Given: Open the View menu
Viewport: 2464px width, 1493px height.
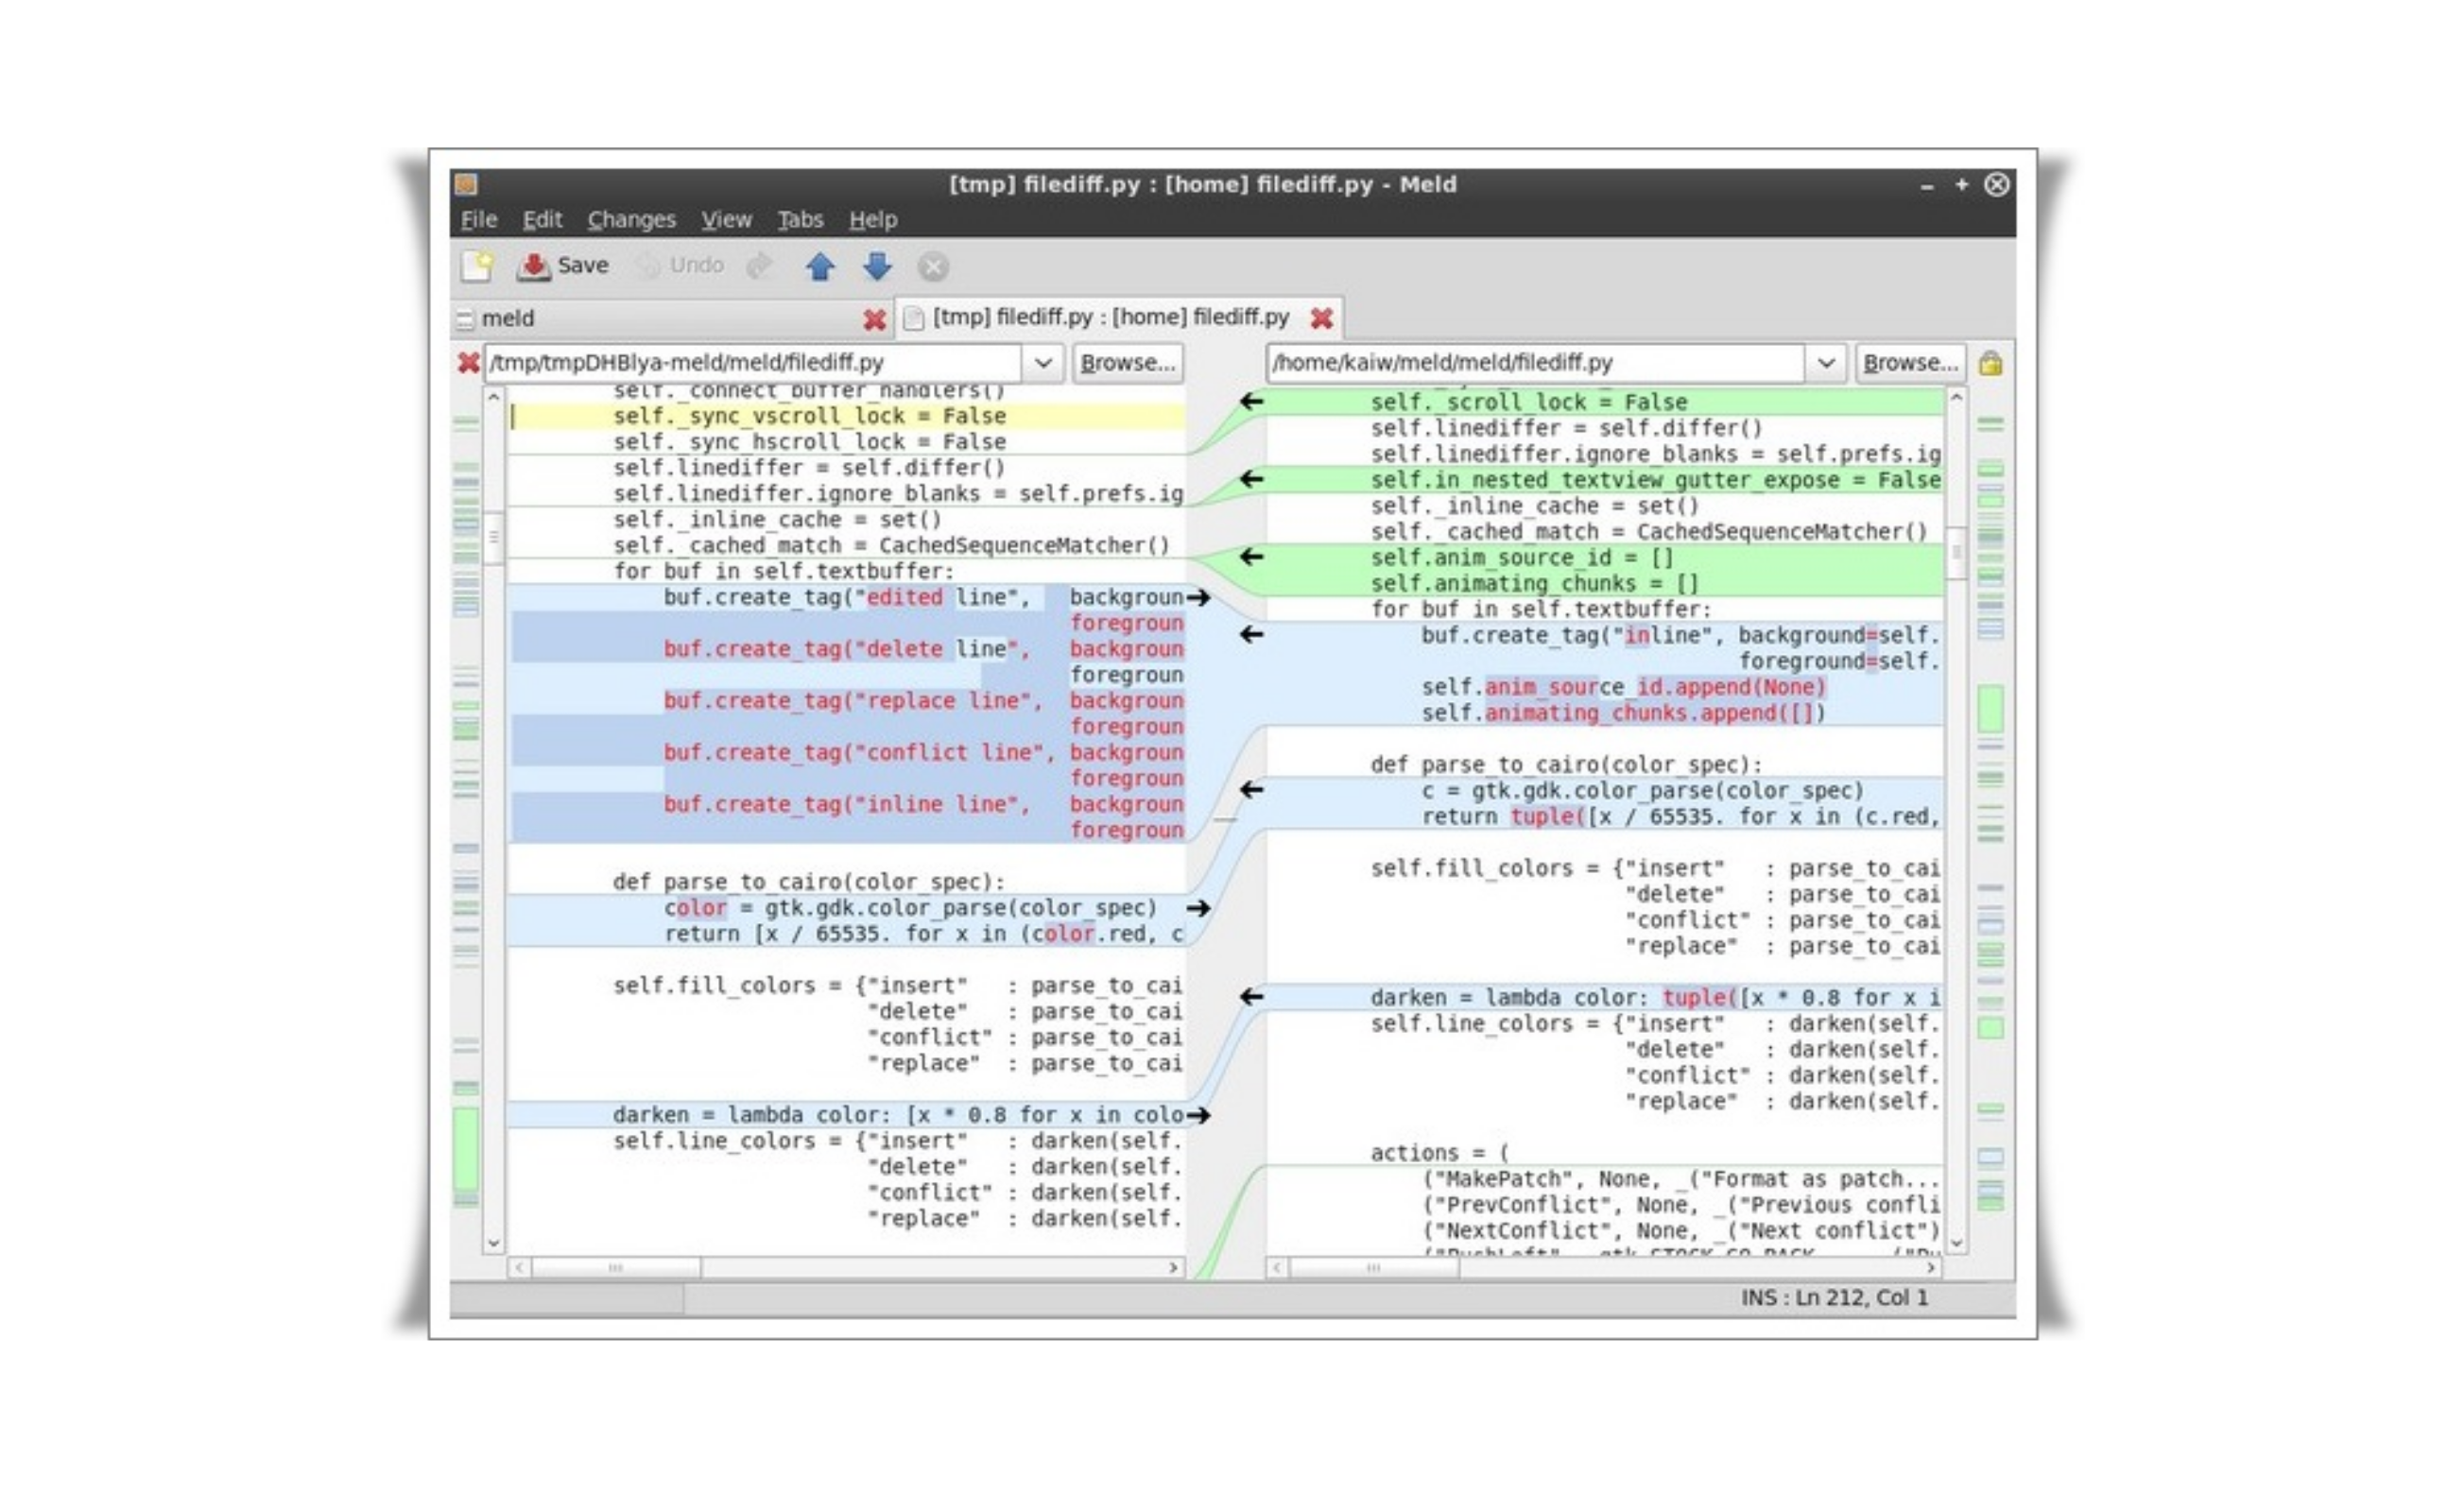Looking at the screenshot, I should pos(726,220).
